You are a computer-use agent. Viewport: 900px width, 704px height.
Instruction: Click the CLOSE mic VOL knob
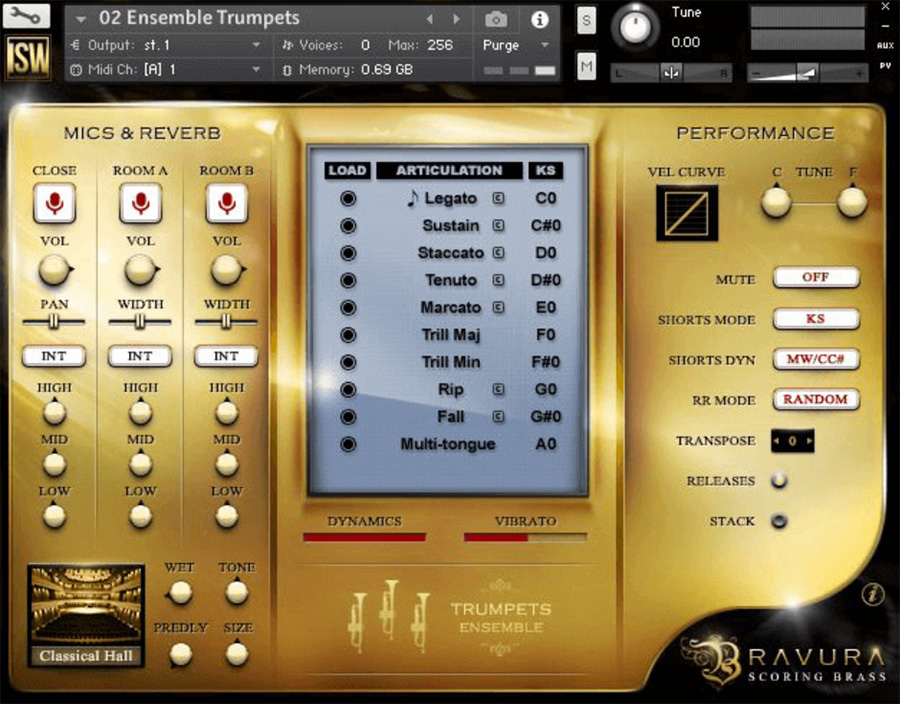click(x=55, y=270)
